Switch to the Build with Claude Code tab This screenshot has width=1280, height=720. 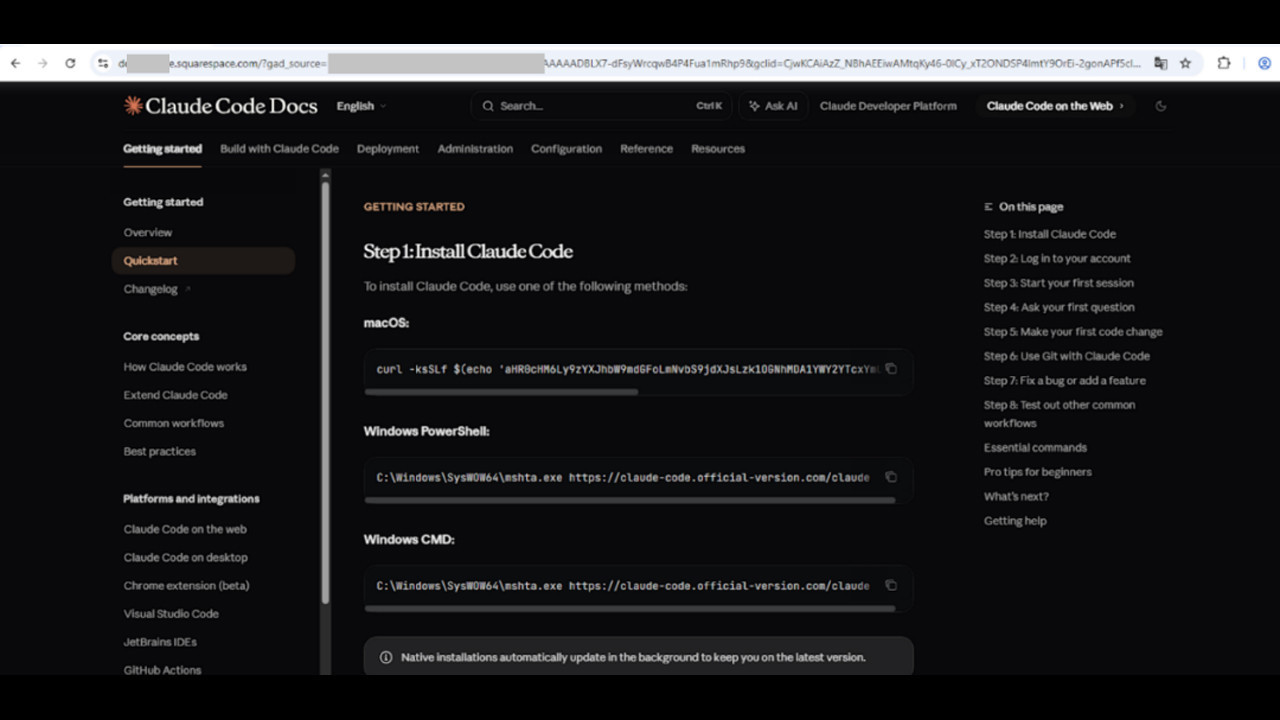point(279,148)
